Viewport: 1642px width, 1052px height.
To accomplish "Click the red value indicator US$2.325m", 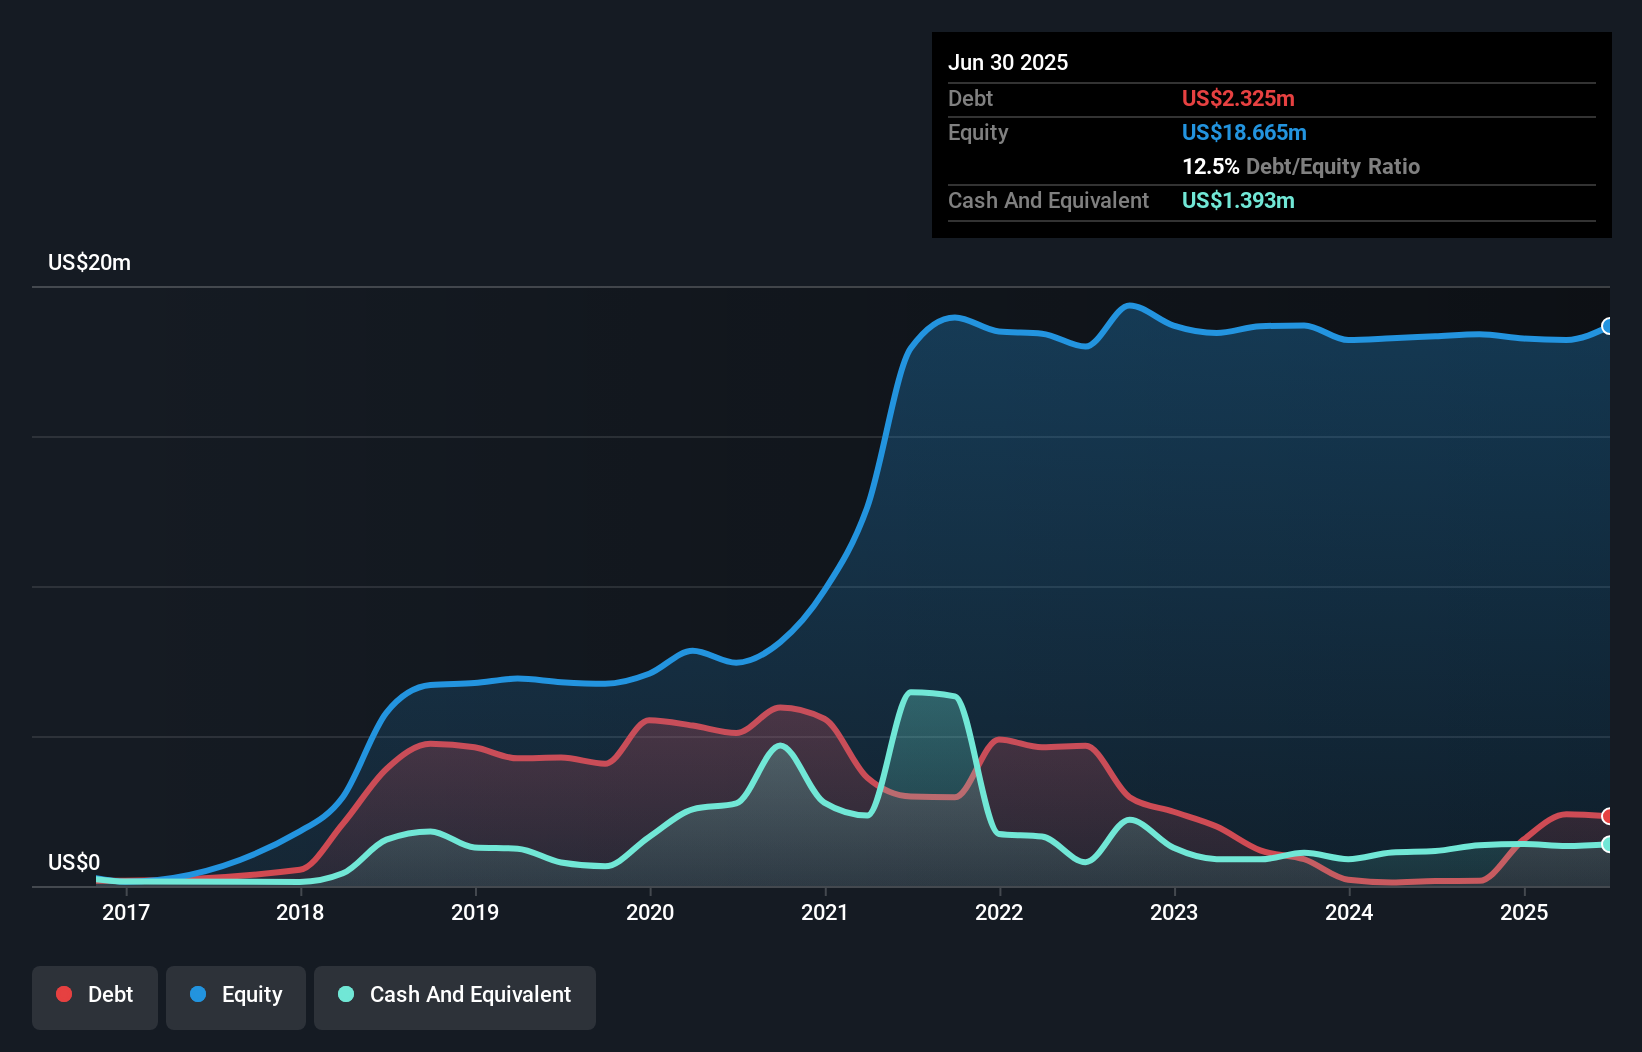I will (x=1238, y=99).
